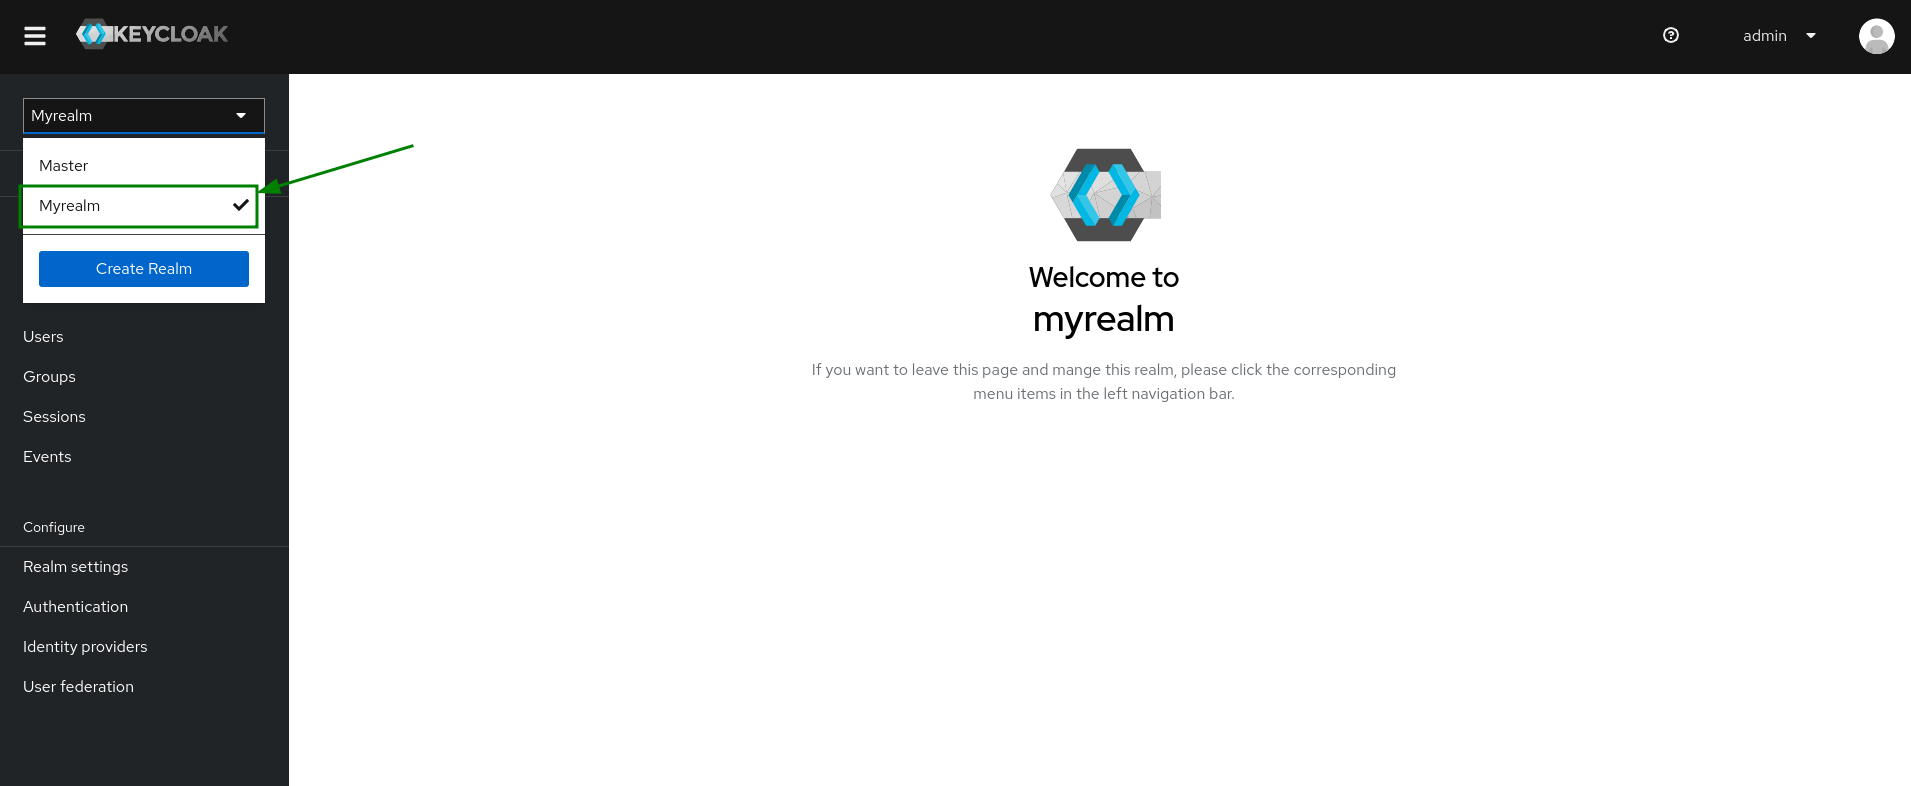This screenshot has height=786, width=1911.
Task: Open Realm settings
Action: 76,567
